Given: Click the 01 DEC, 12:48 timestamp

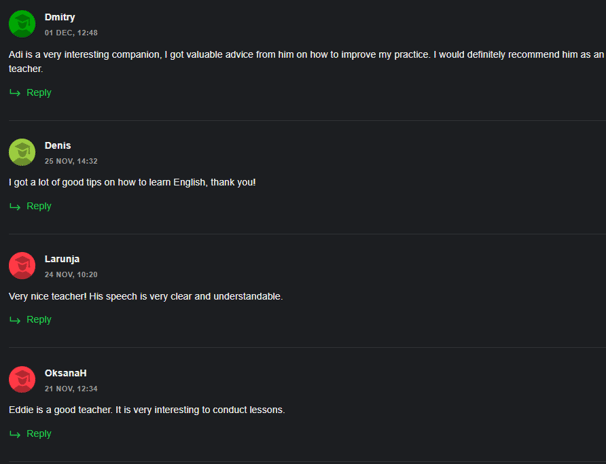Looking at the screenshot, I should 71,33.
